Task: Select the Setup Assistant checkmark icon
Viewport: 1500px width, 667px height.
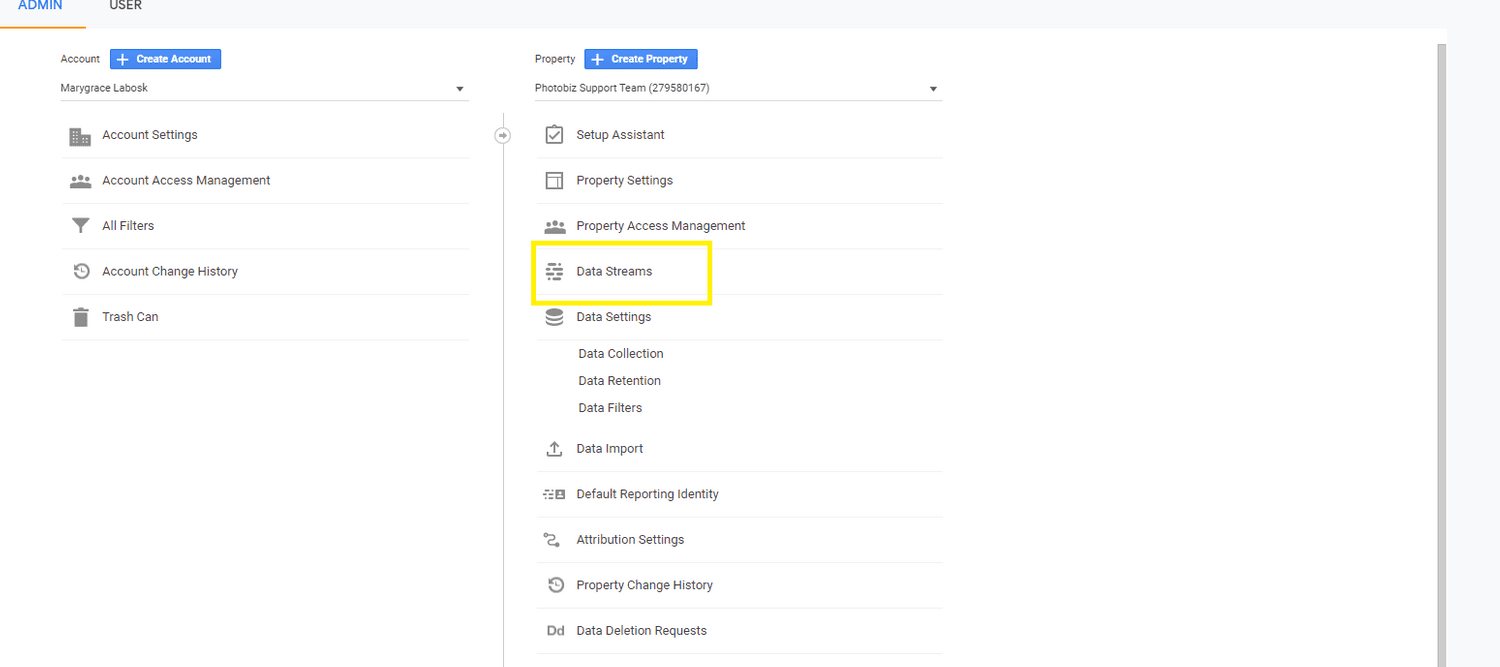Action: coord(554,134)
